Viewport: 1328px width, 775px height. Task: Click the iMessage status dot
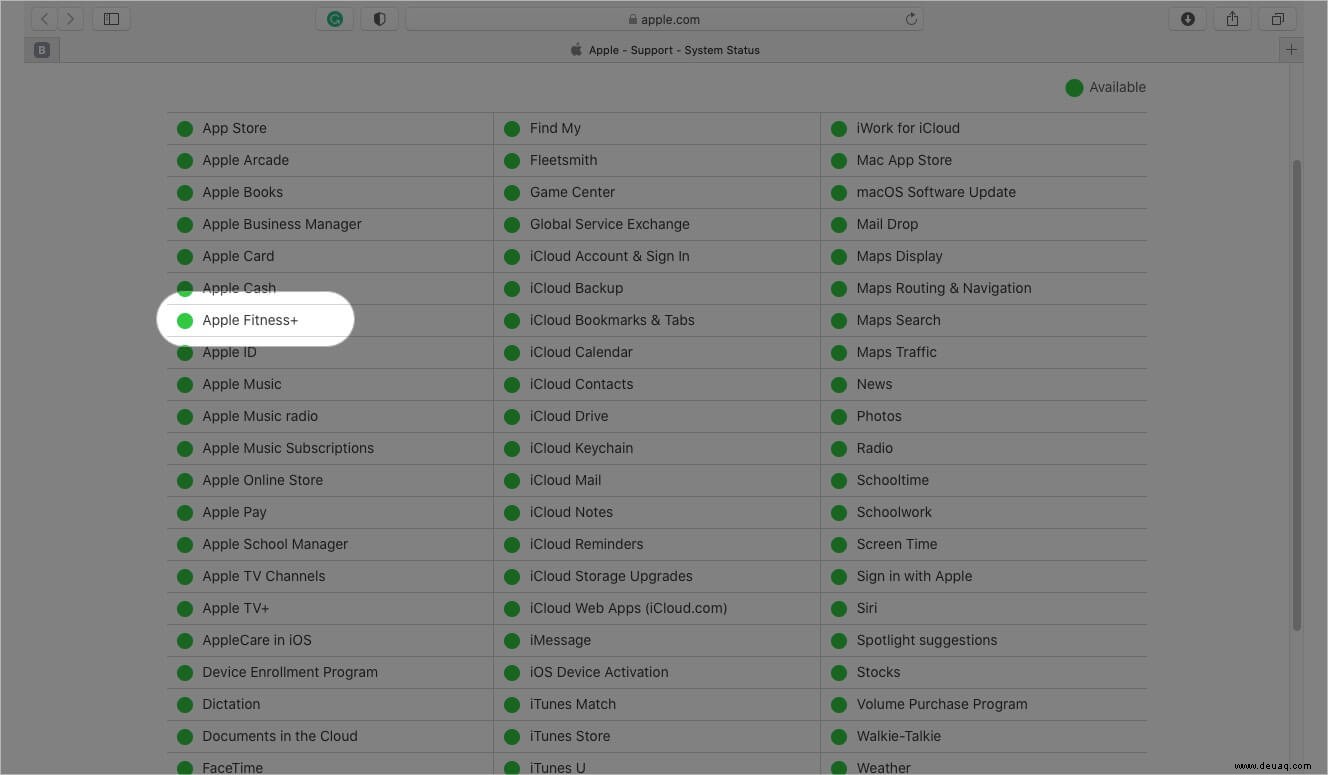click(512, 640)
